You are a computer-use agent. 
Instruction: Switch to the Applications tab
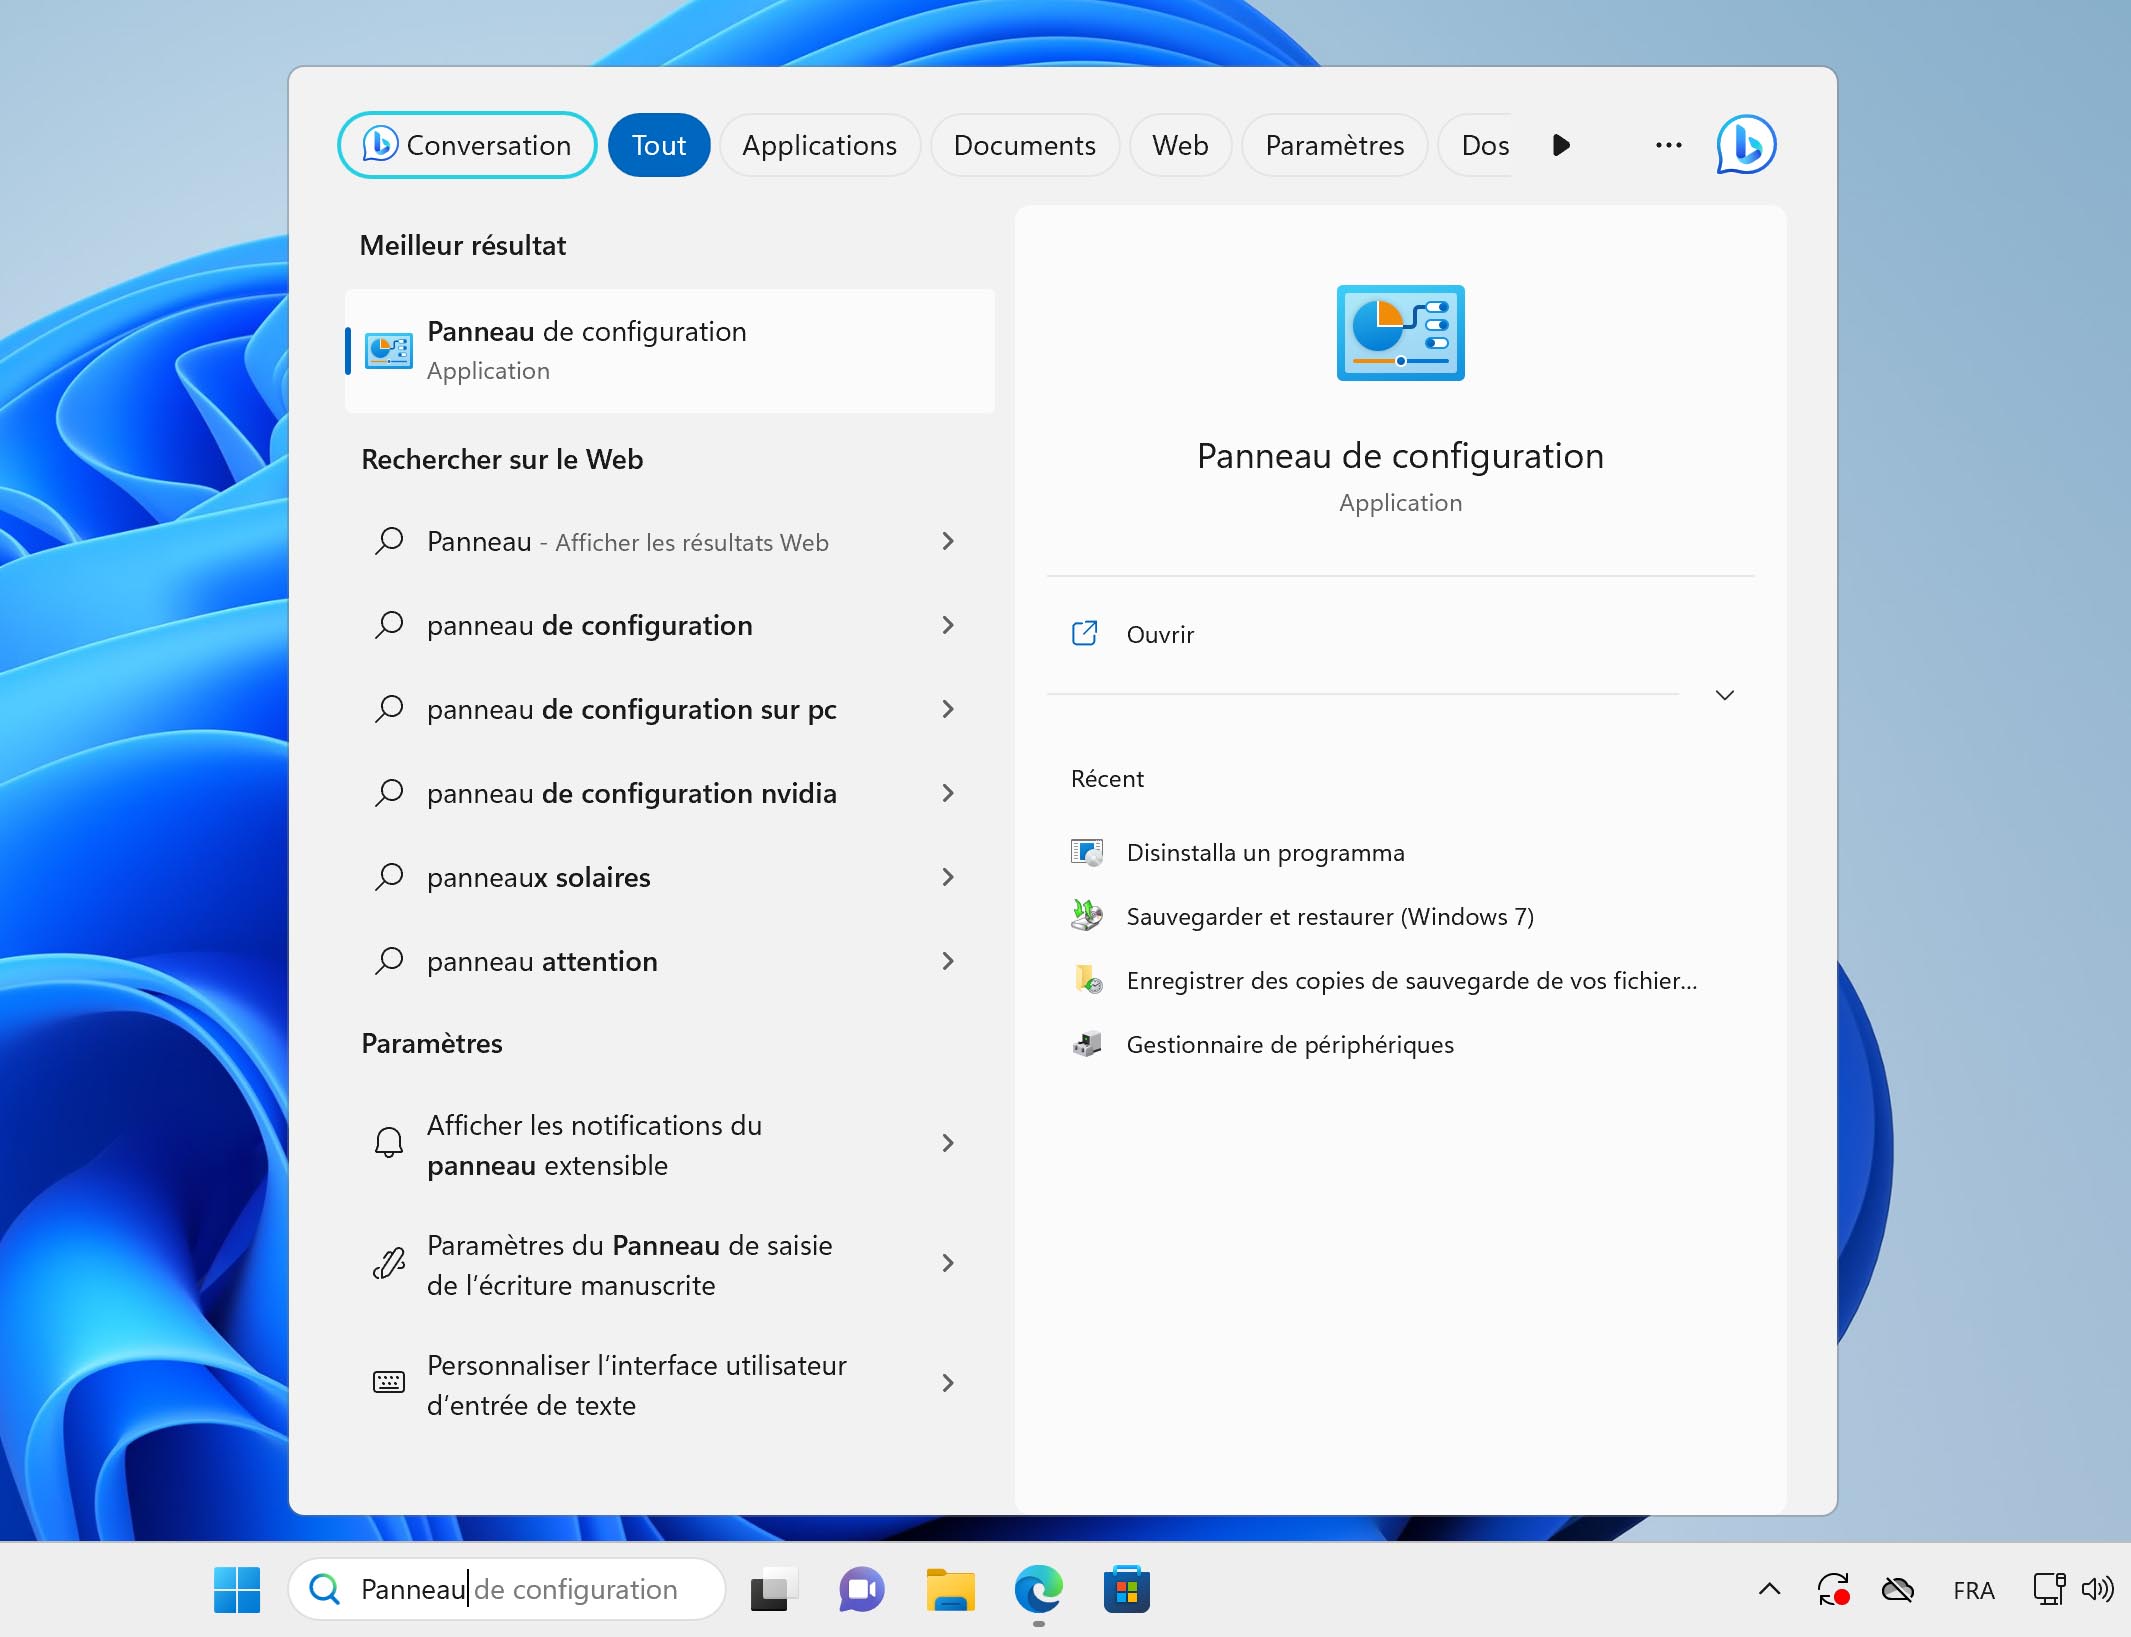point(819,144)
